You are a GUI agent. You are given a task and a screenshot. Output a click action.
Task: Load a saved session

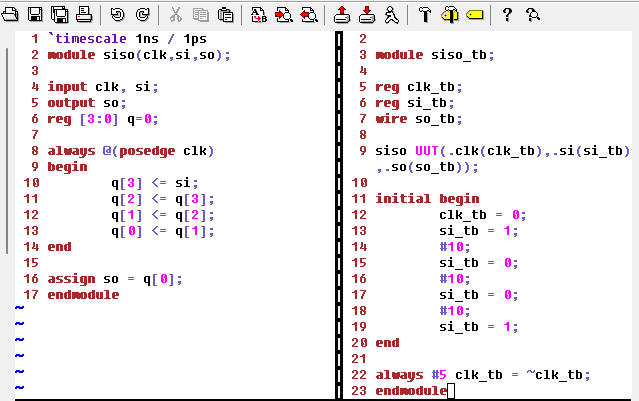pos(342,14)
